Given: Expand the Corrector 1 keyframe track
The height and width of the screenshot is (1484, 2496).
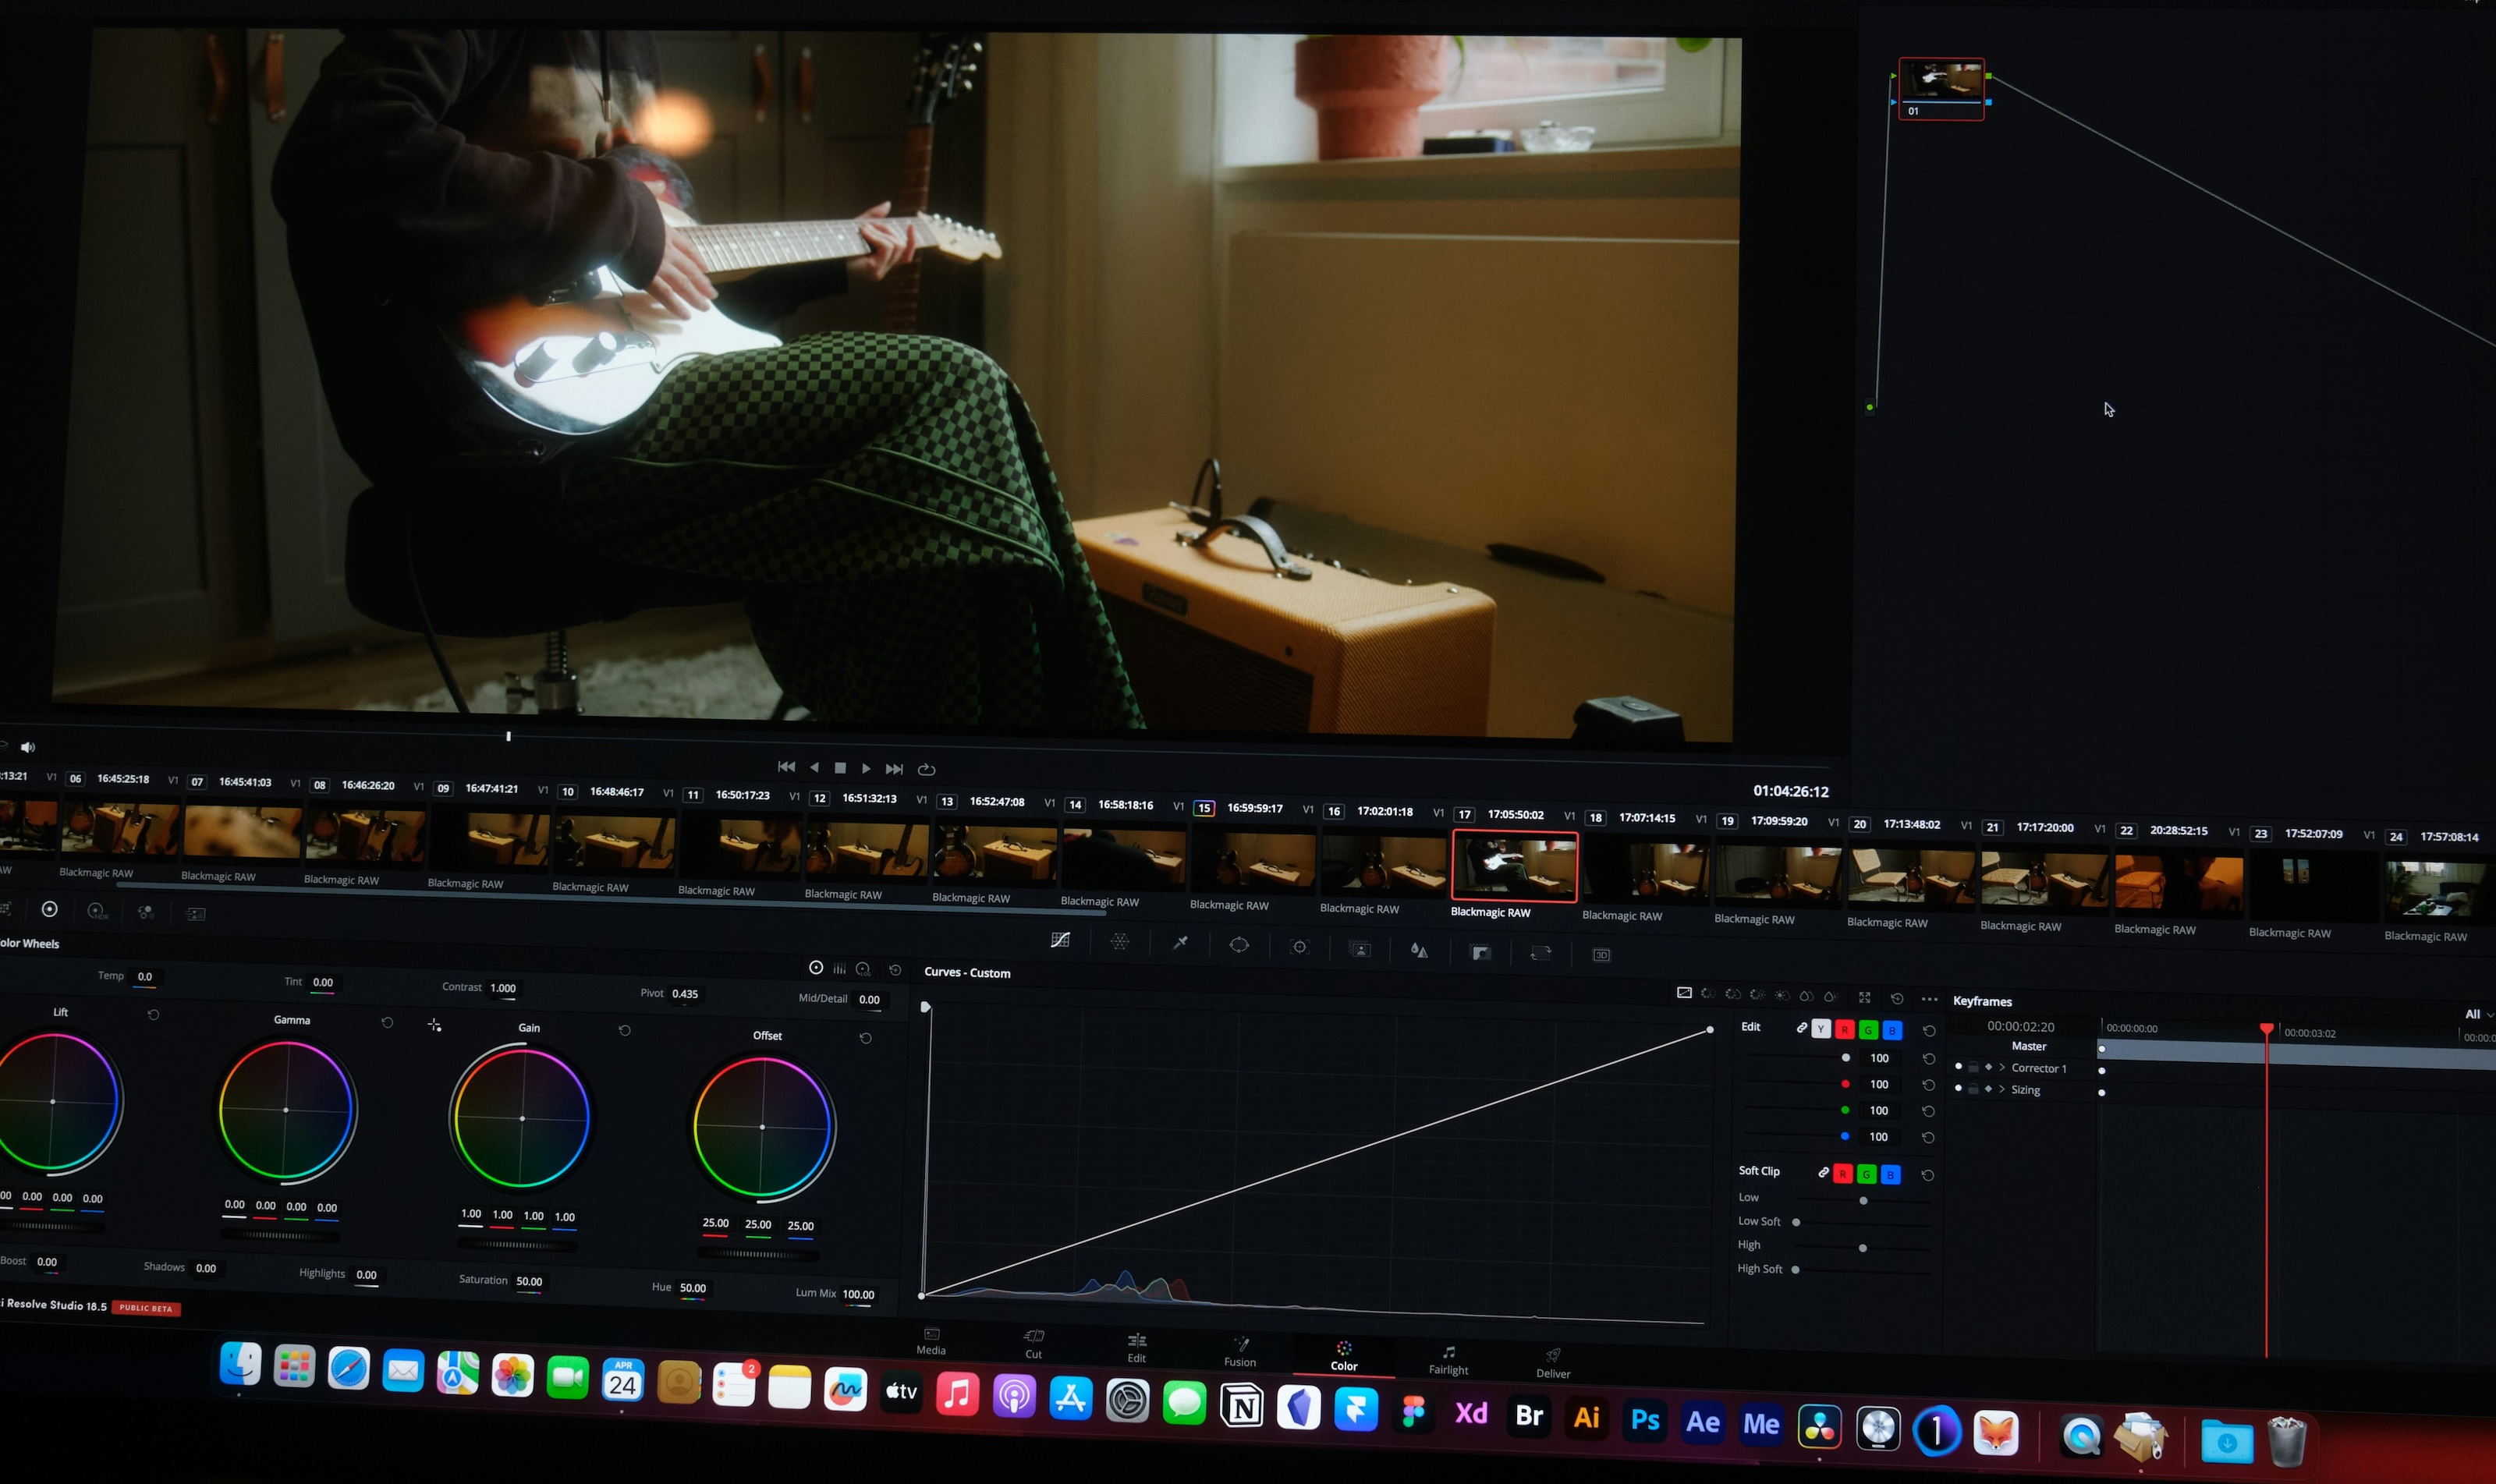Looking at the screenshot, I should tap(2002, 1067).
